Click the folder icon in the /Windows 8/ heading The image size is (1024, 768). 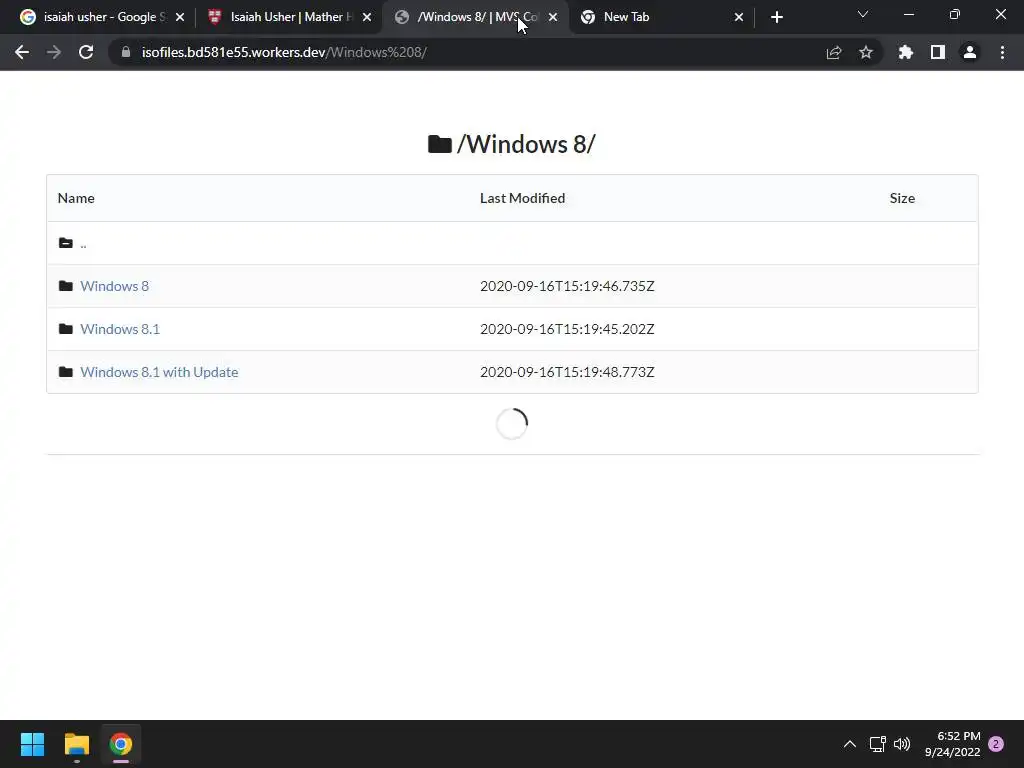pos(440,144)
